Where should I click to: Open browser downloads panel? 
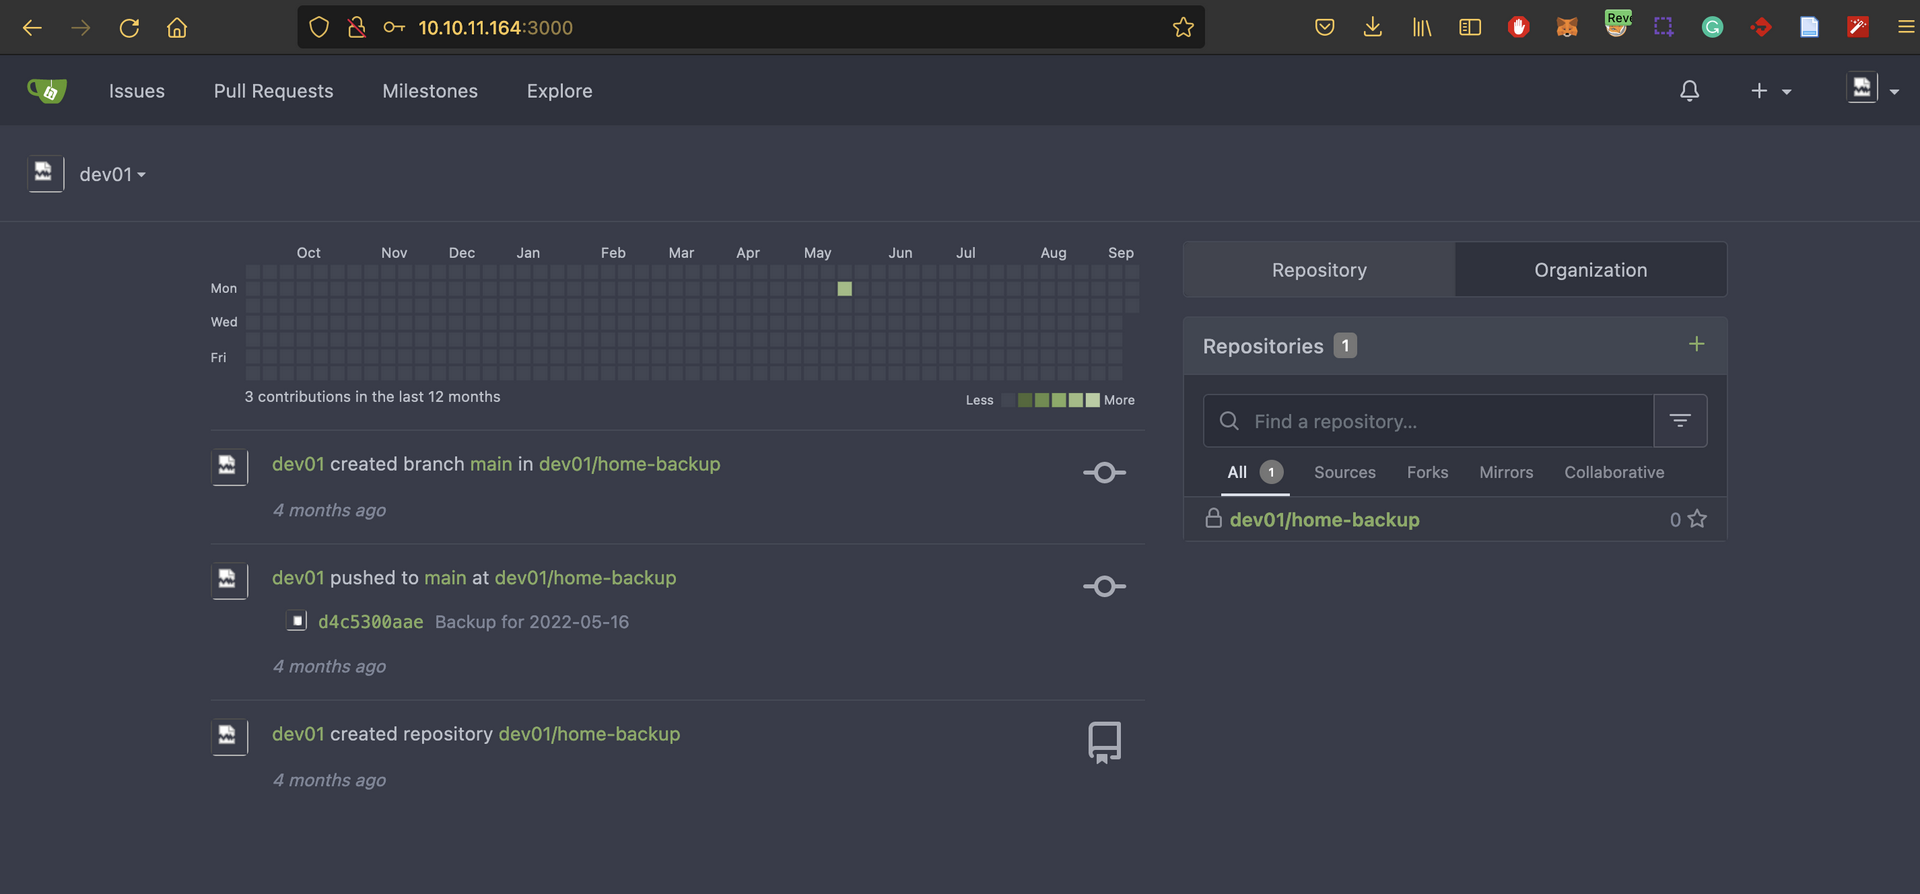pos(1373,27)
